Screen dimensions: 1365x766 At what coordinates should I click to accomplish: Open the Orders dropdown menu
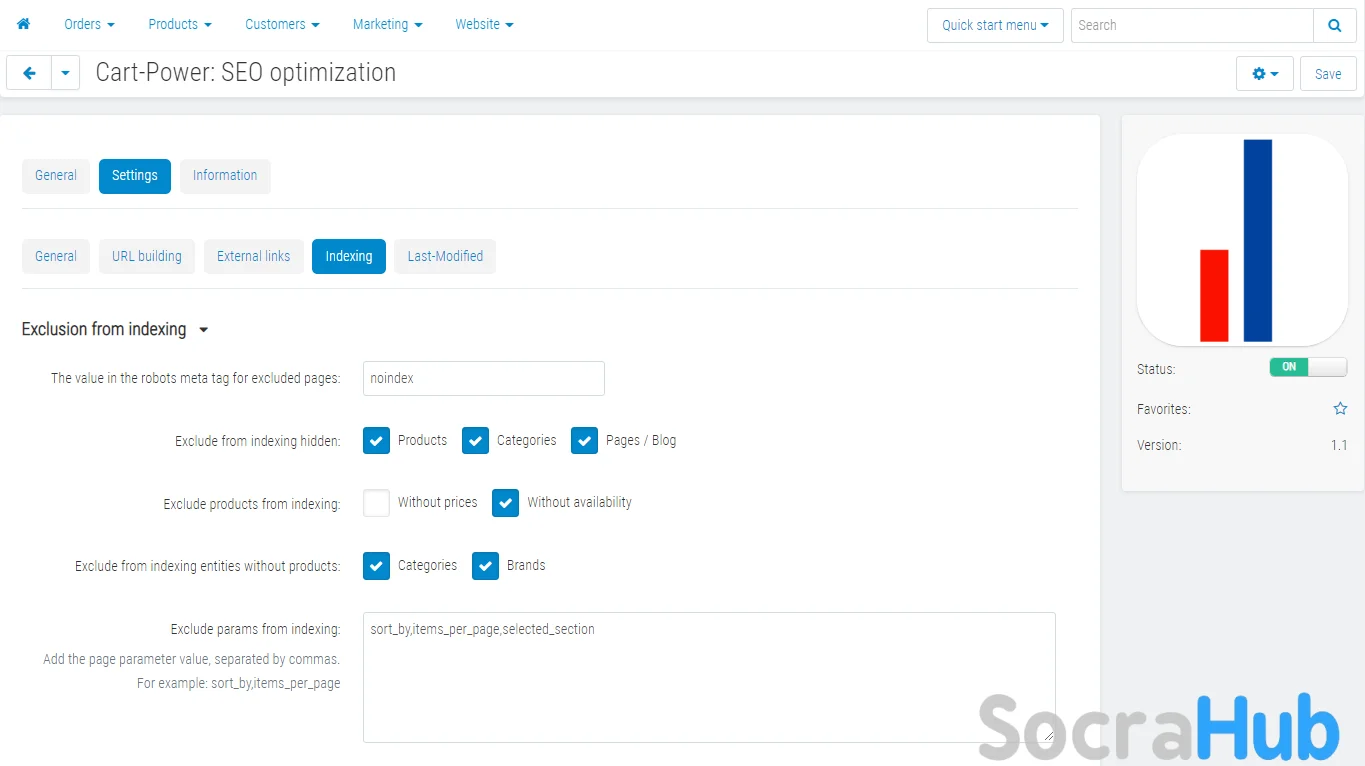89,24
